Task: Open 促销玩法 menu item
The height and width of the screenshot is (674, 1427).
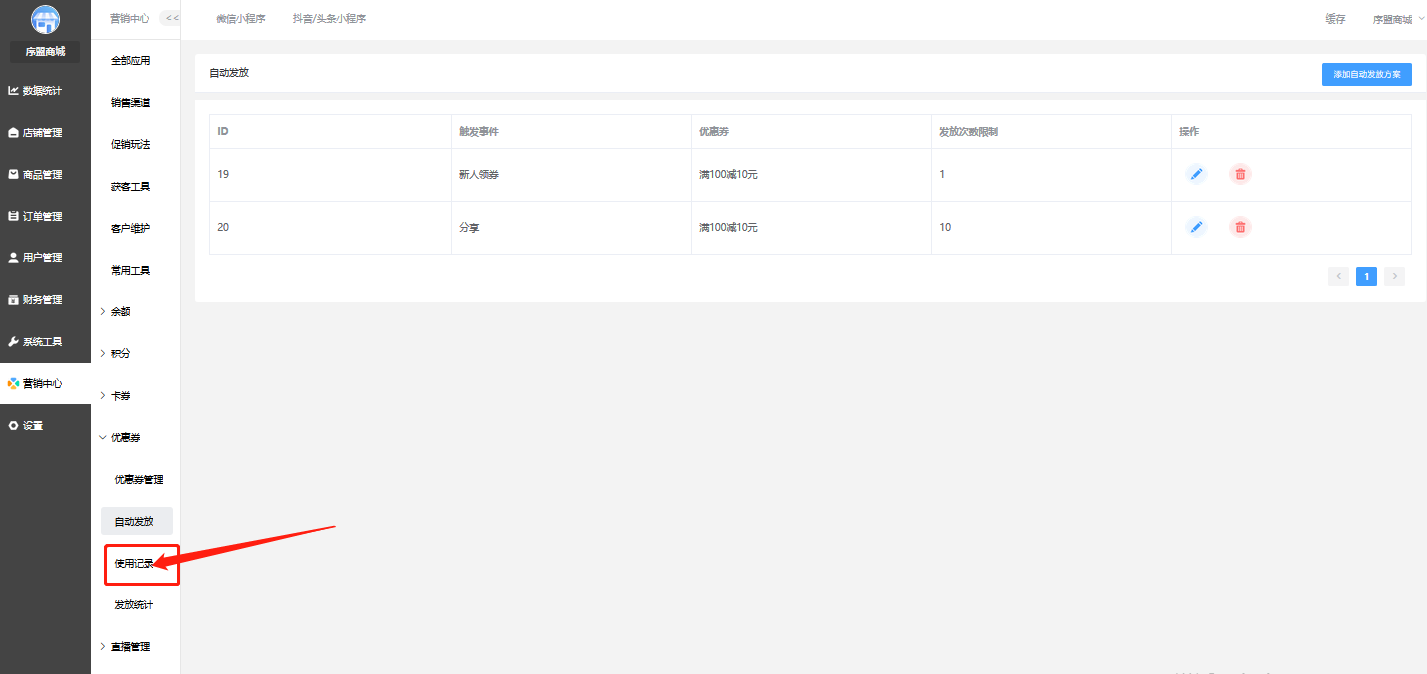Action: click(x=131, y=145)
